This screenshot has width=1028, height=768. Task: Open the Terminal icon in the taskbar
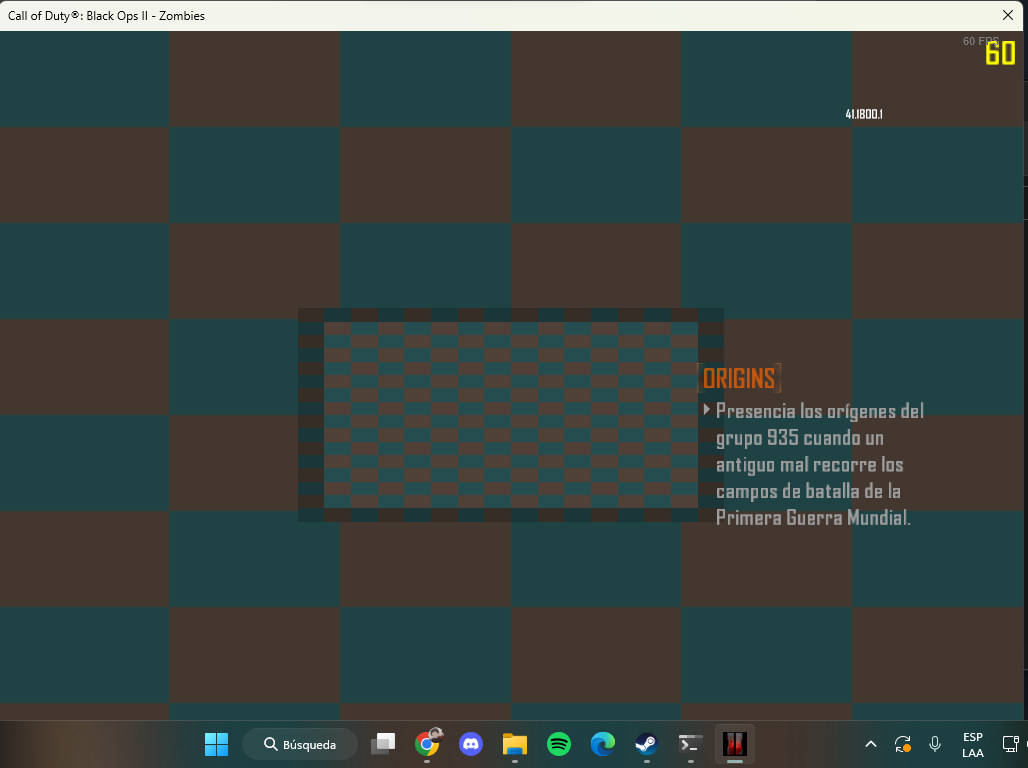(690, 744)
